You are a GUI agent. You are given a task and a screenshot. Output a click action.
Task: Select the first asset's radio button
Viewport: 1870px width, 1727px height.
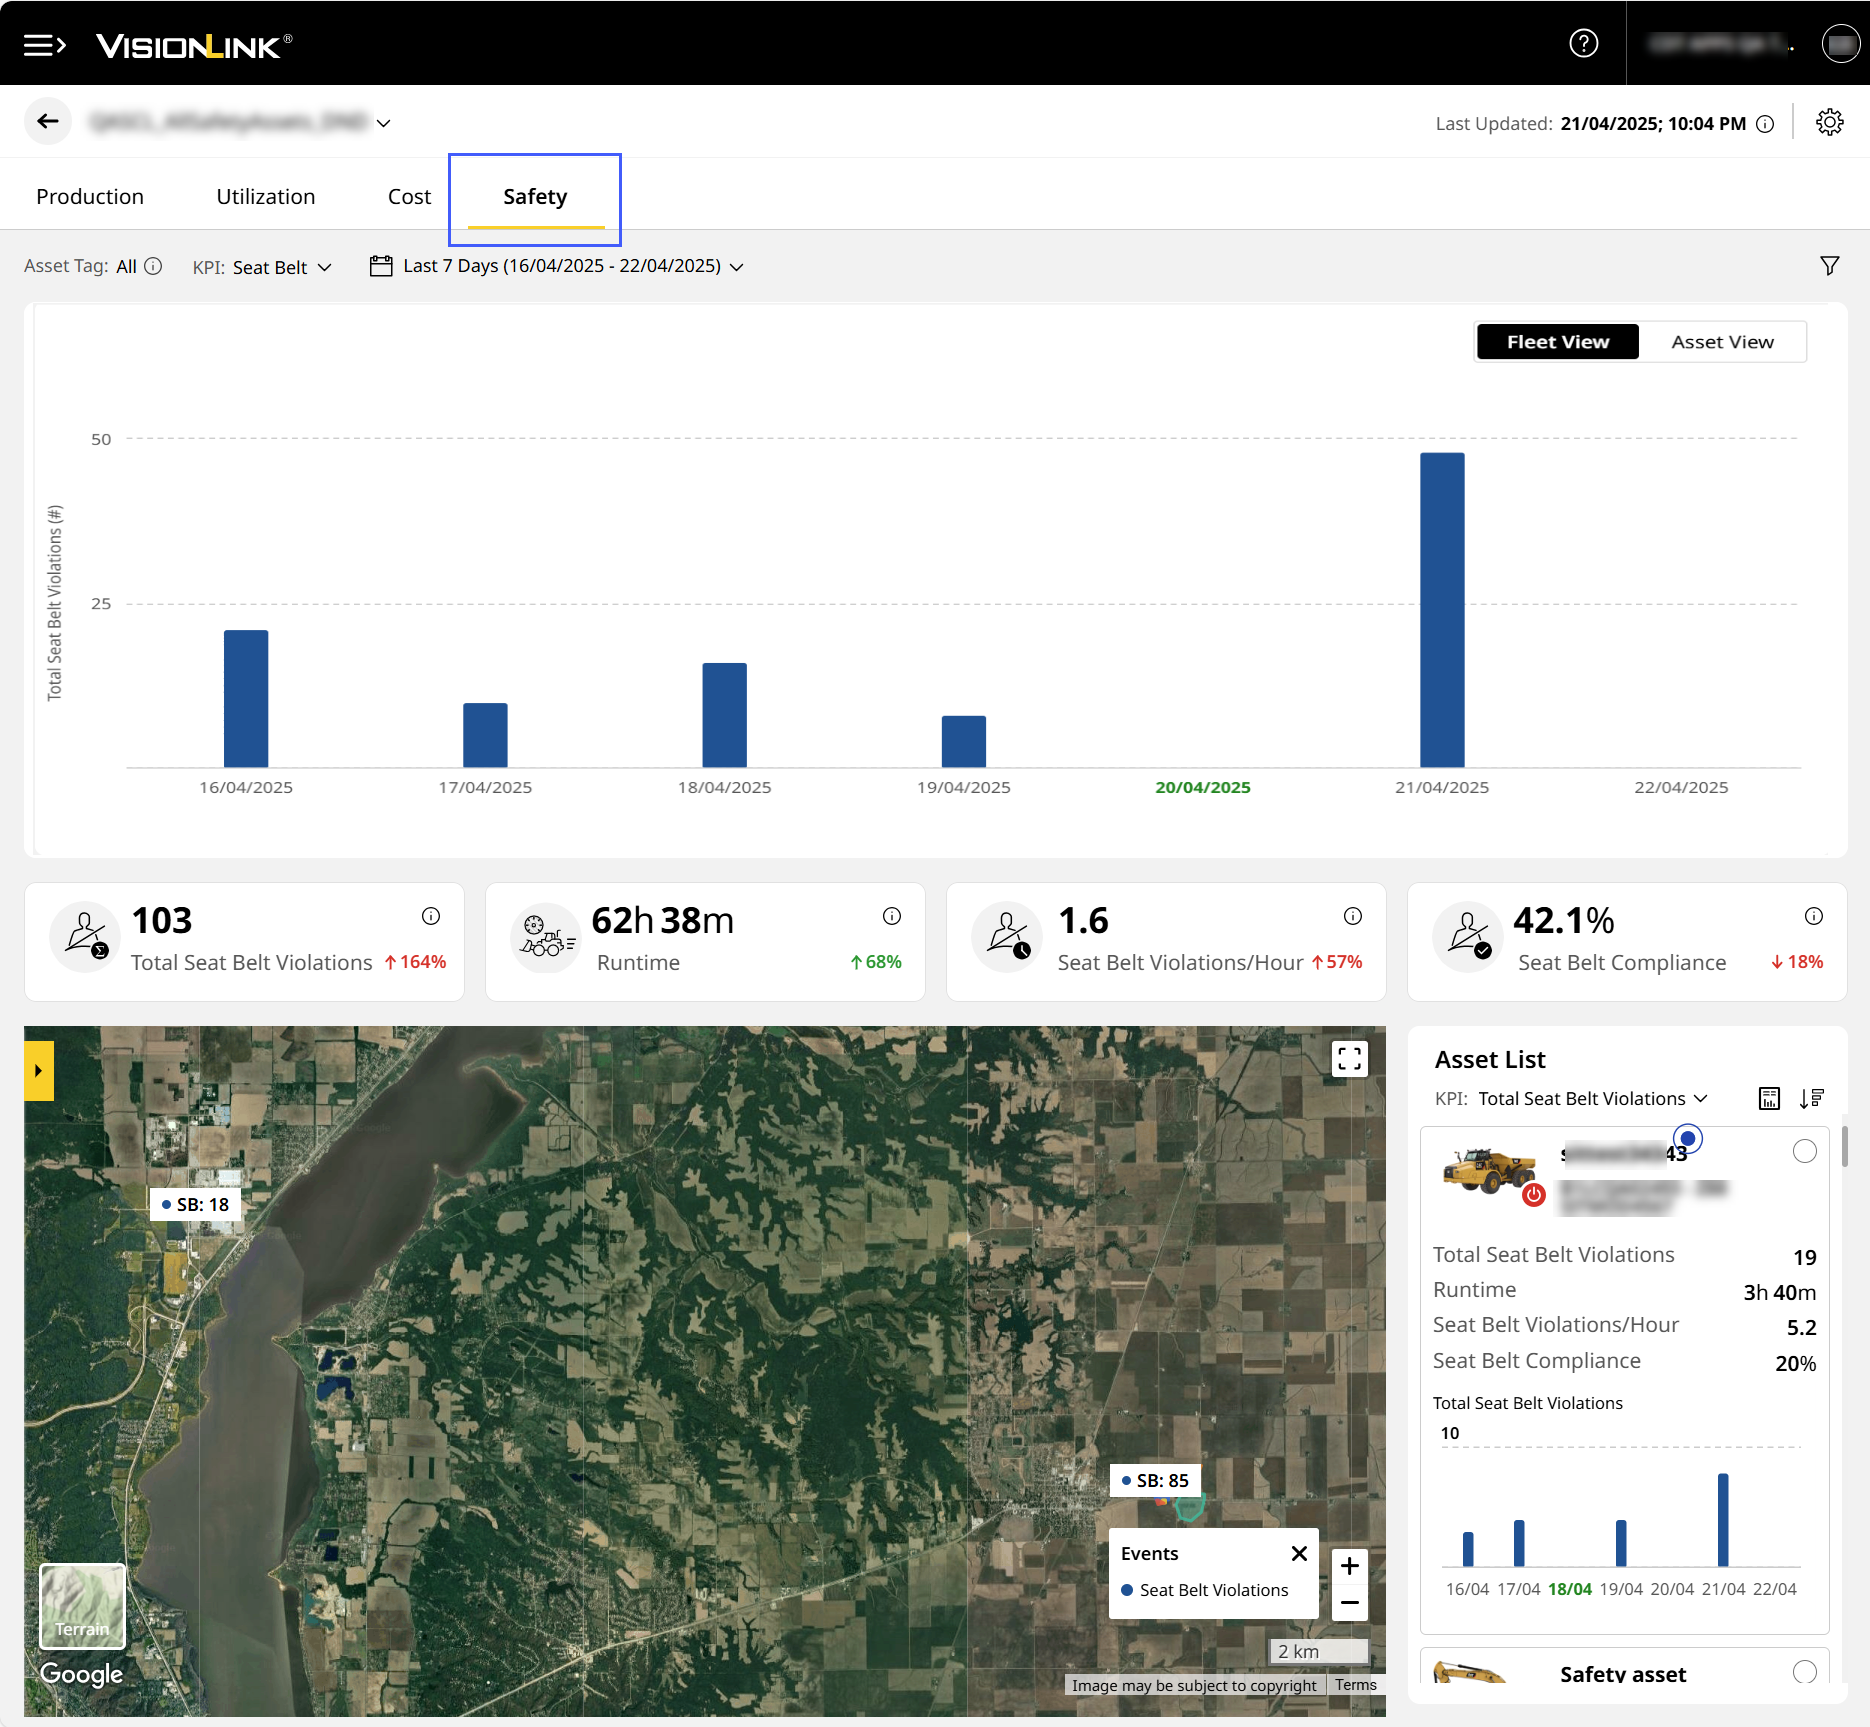tap(1804, 1152)
